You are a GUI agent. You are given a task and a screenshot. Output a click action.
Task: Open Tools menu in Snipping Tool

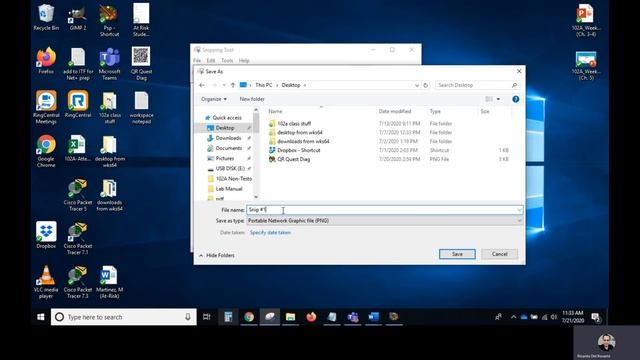pos(227,60)
